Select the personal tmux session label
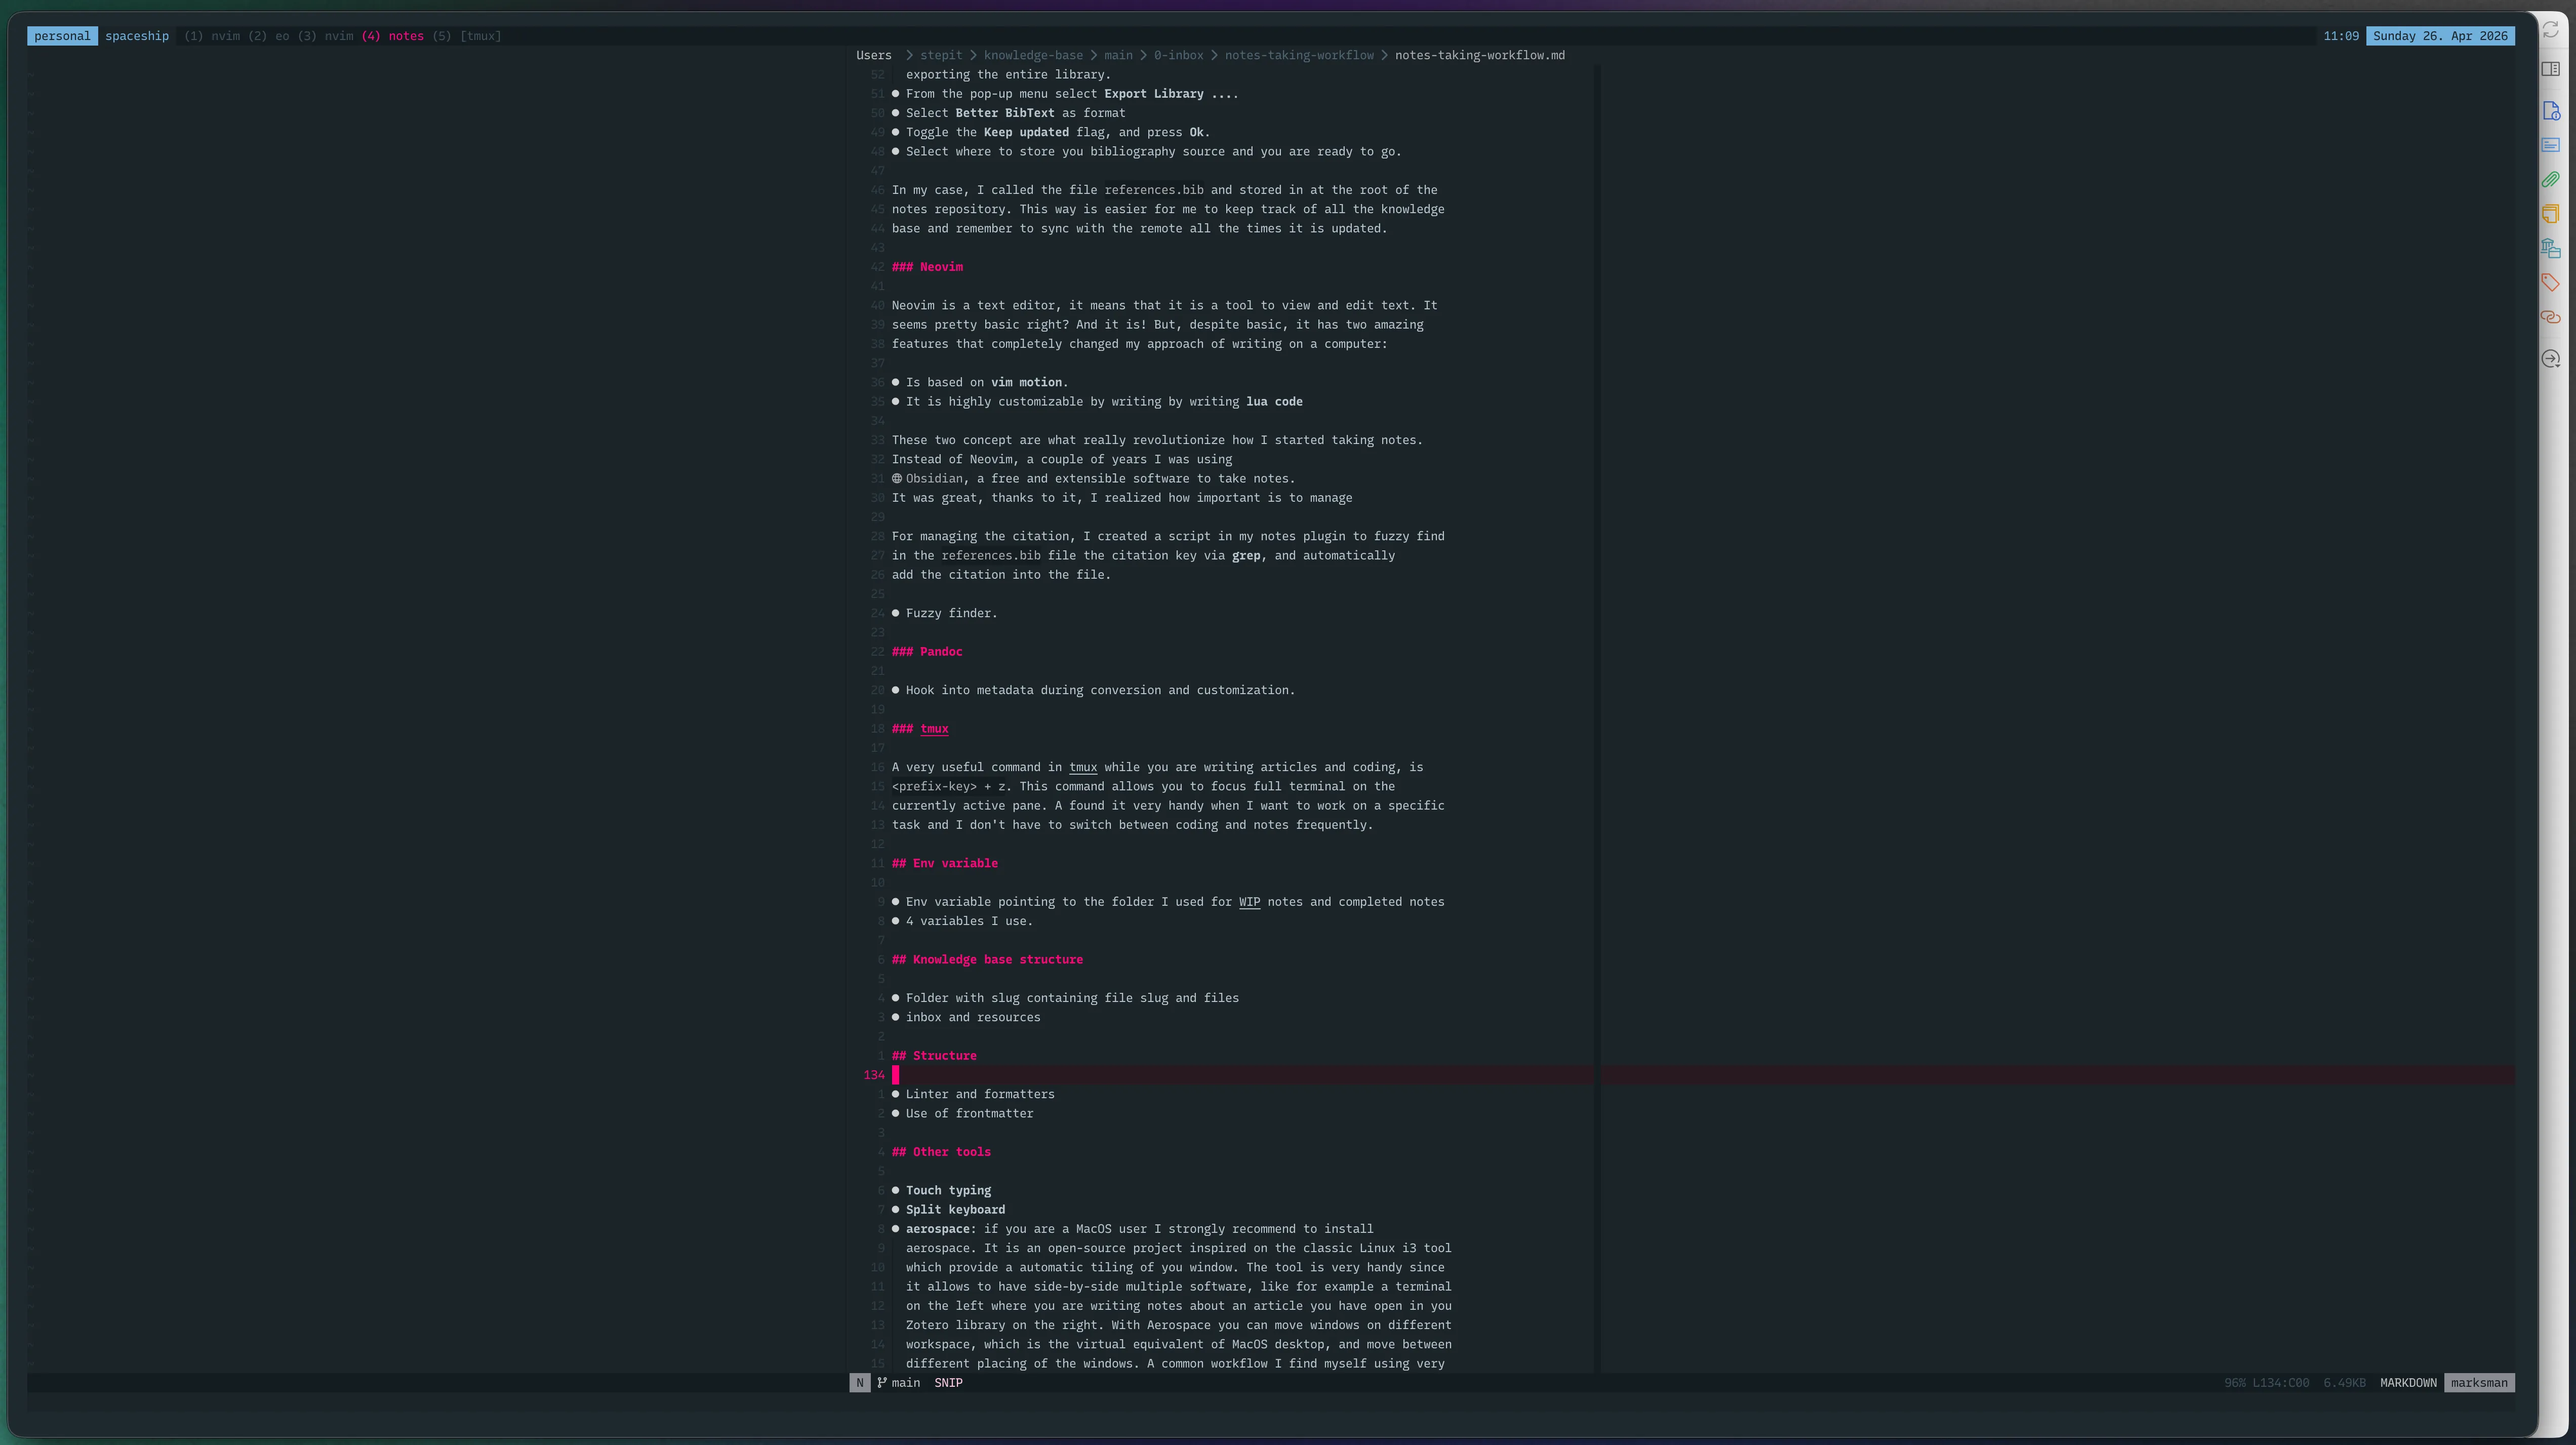This screenshot has height=1445, width=2576. (x=62, y=36)
